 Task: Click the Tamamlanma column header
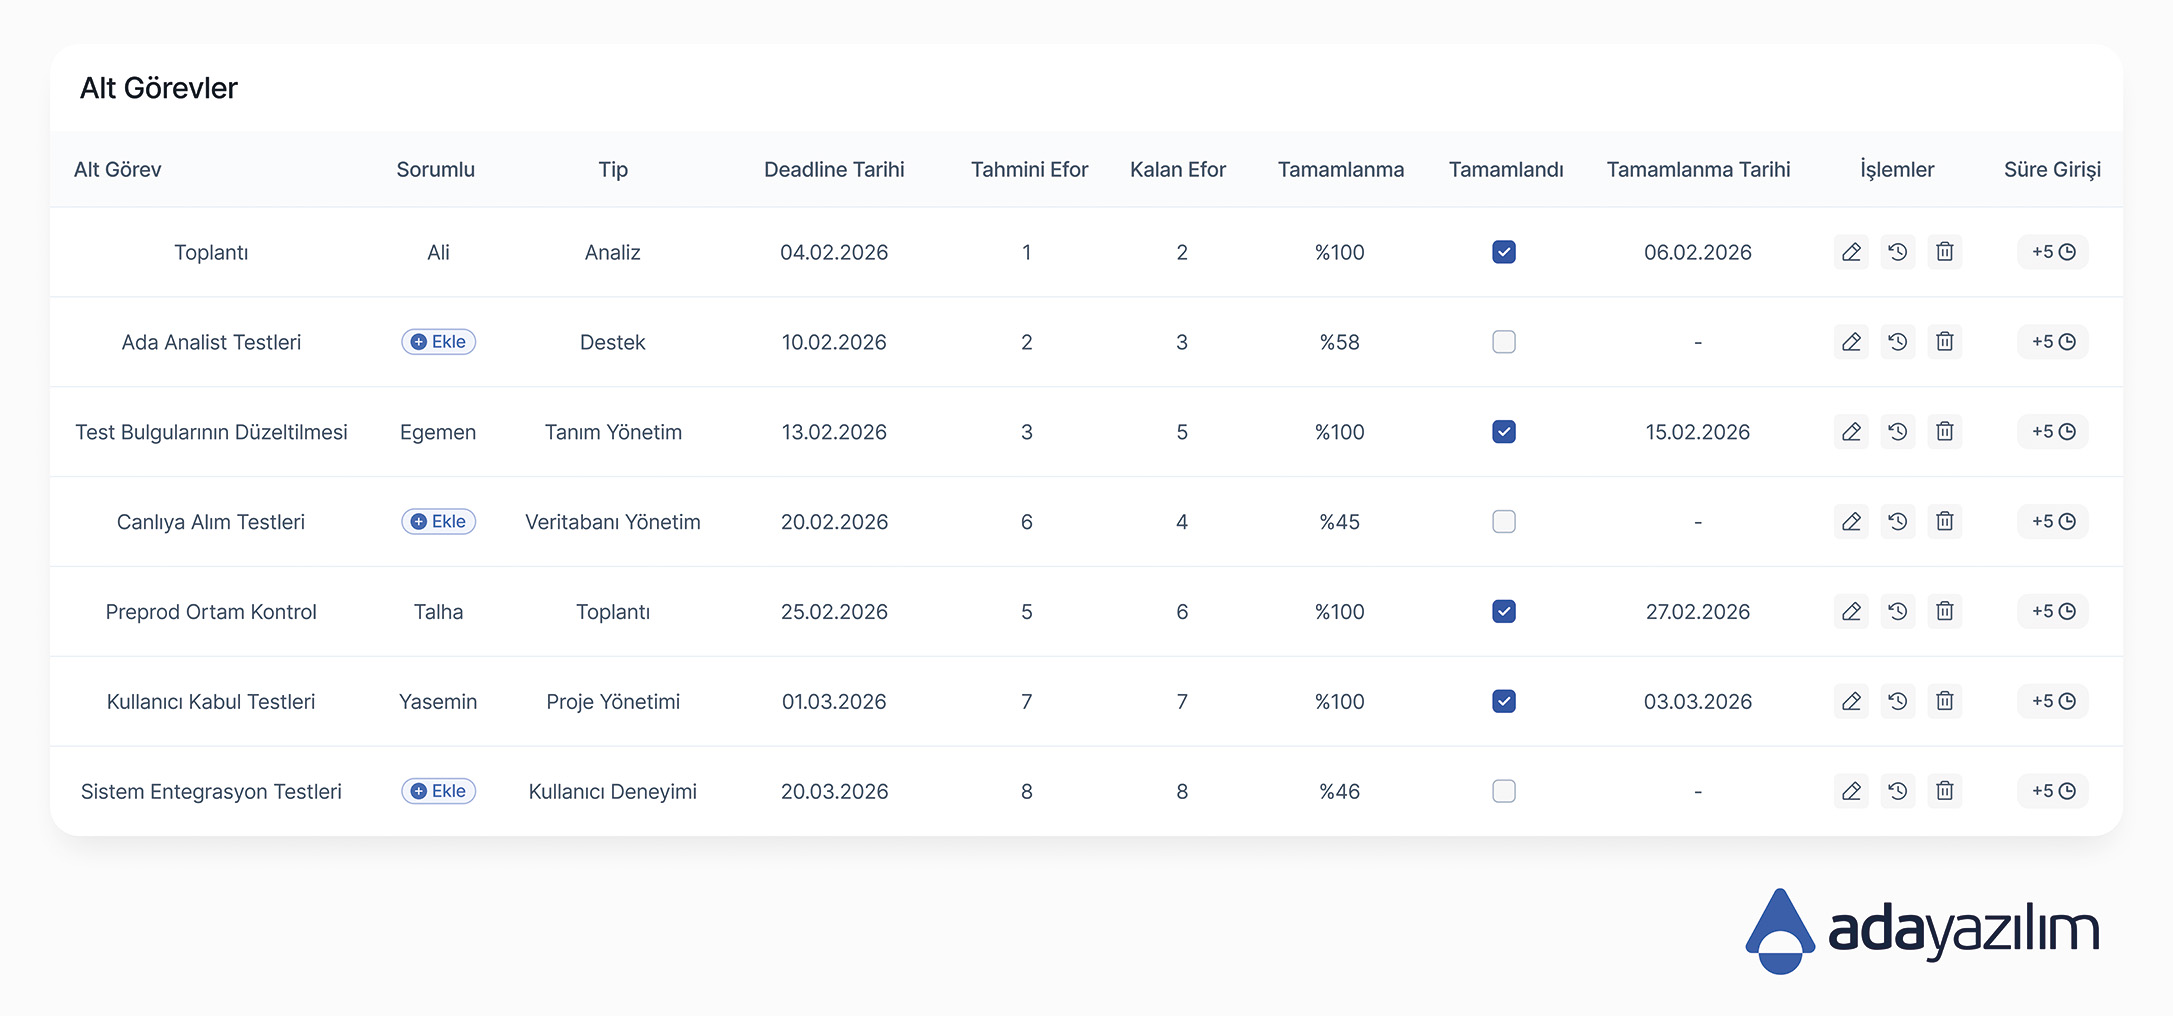[x=1340, y=170]
